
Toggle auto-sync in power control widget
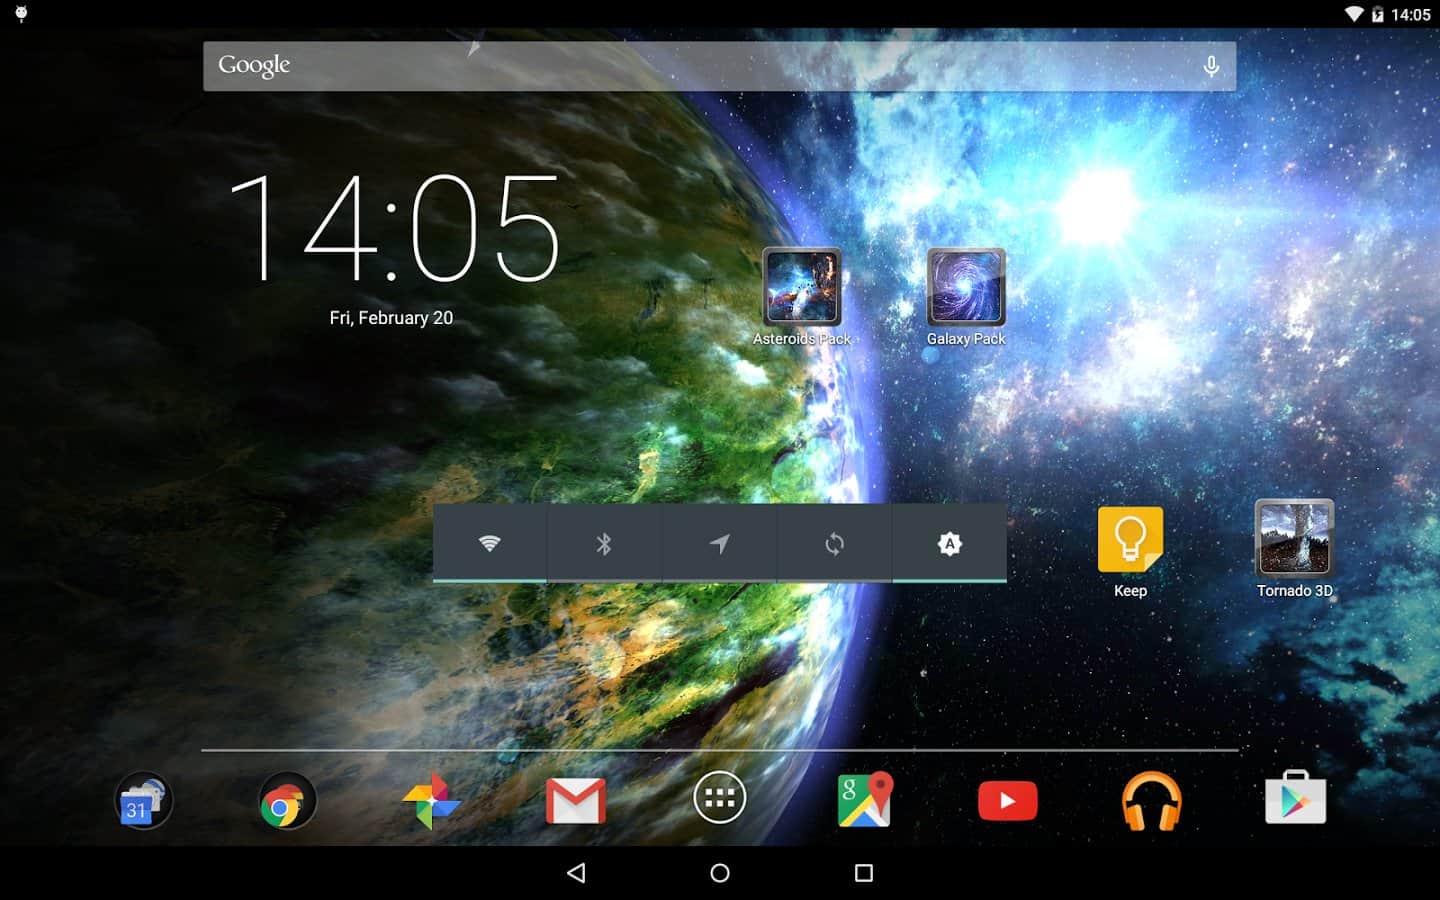tap(834, 543)
